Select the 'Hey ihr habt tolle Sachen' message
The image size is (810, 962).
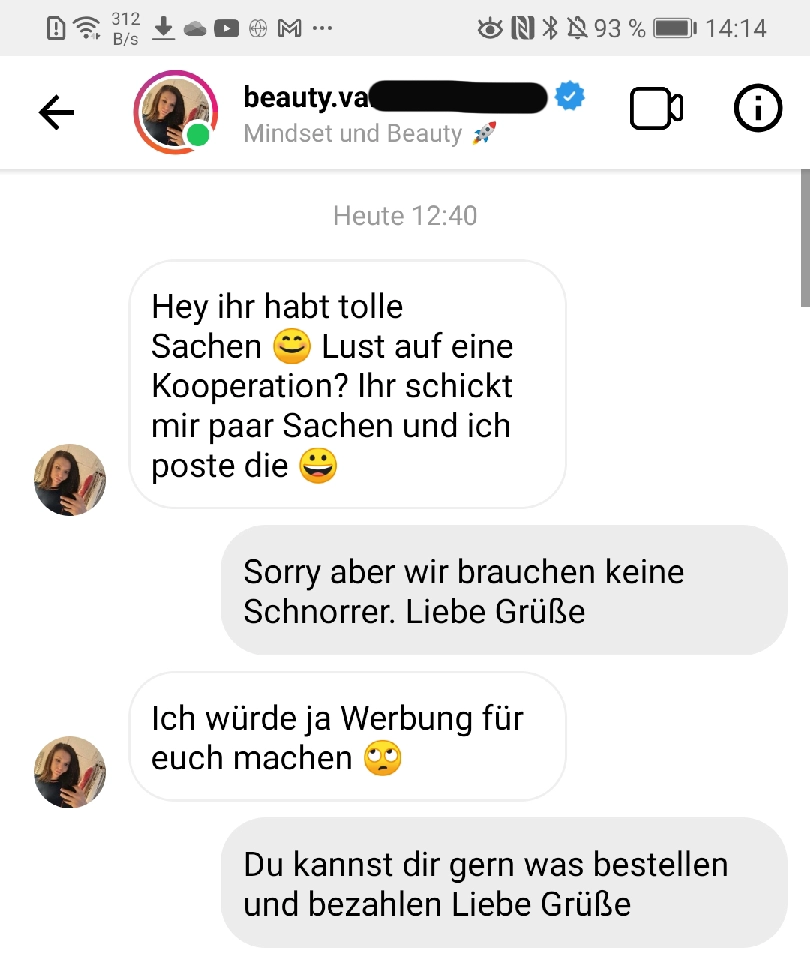click(347, 385)
